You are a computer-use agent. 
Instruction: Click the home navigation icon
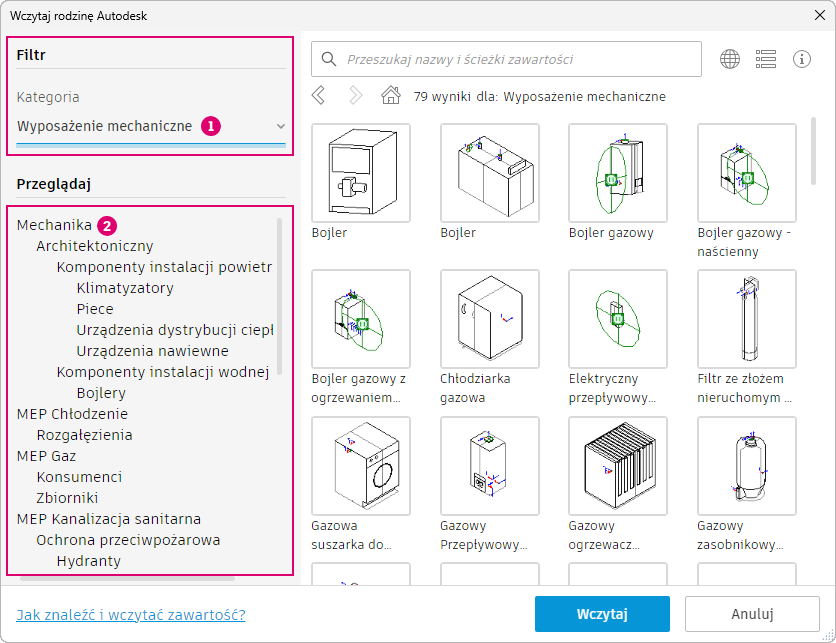tap(391, 96)
